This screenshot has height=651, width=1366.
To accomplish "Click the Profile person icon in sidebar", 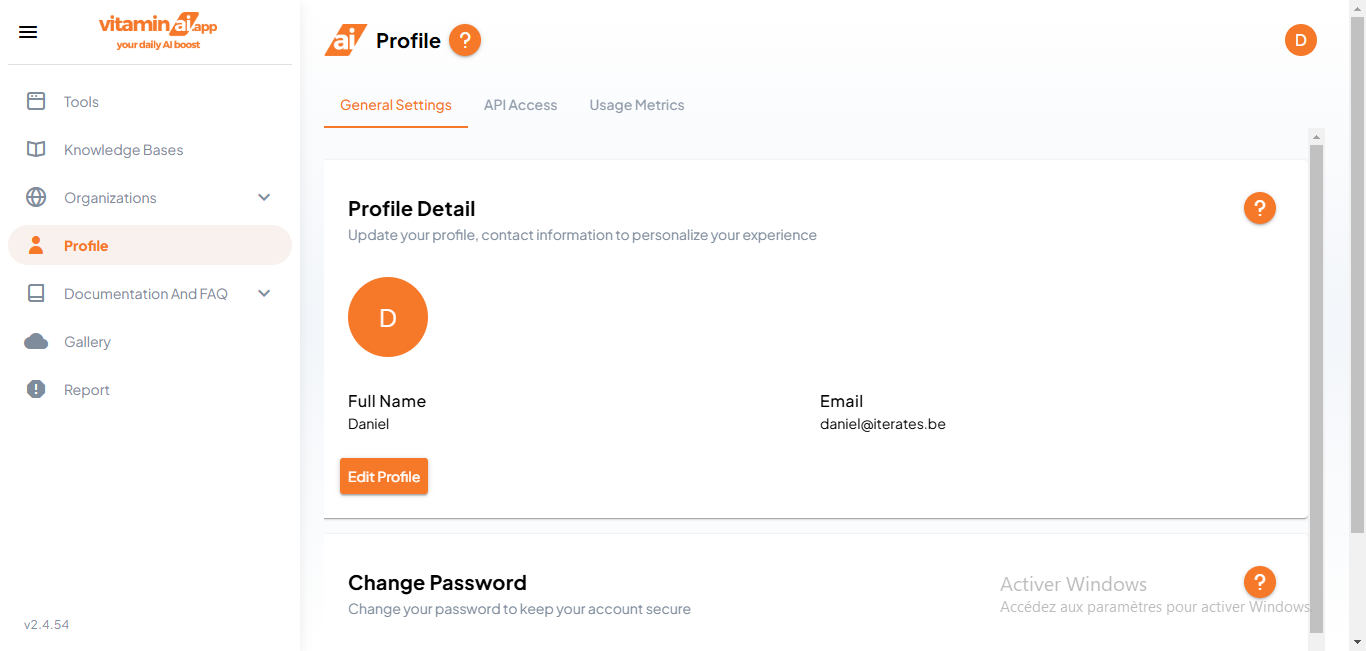I will coord(36,245).
